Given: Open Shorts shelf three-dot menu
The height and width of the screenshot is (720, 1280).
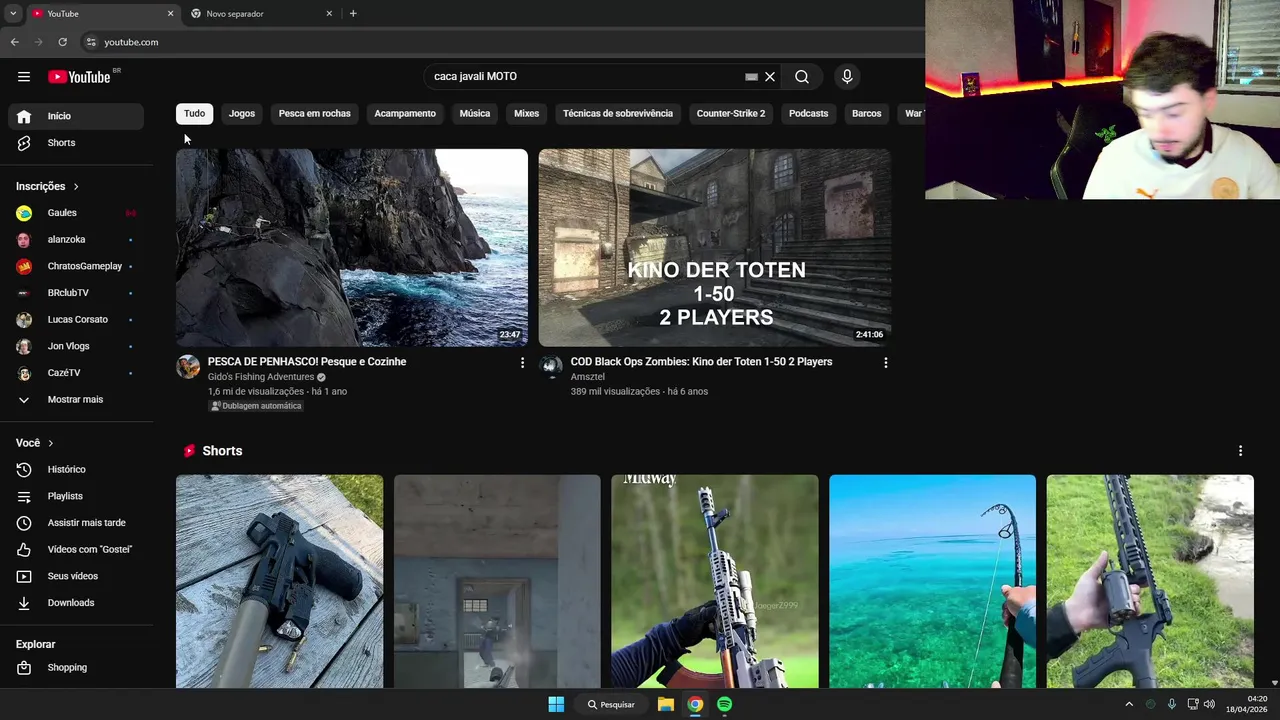Looking at the screenshot, I should 1240,451.
